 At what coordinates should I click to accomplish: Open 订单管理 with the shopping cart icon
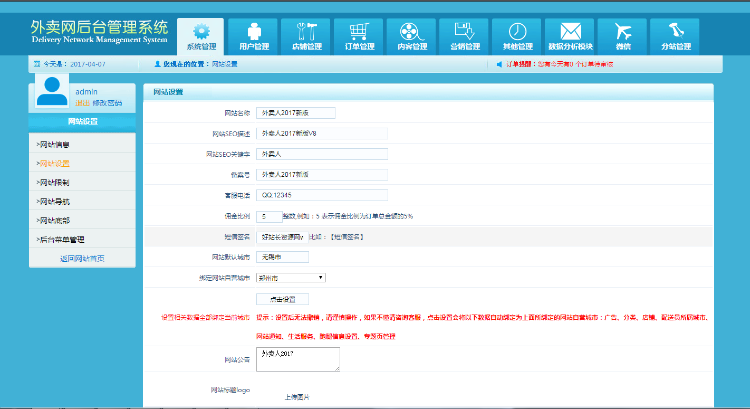(359, 36)
